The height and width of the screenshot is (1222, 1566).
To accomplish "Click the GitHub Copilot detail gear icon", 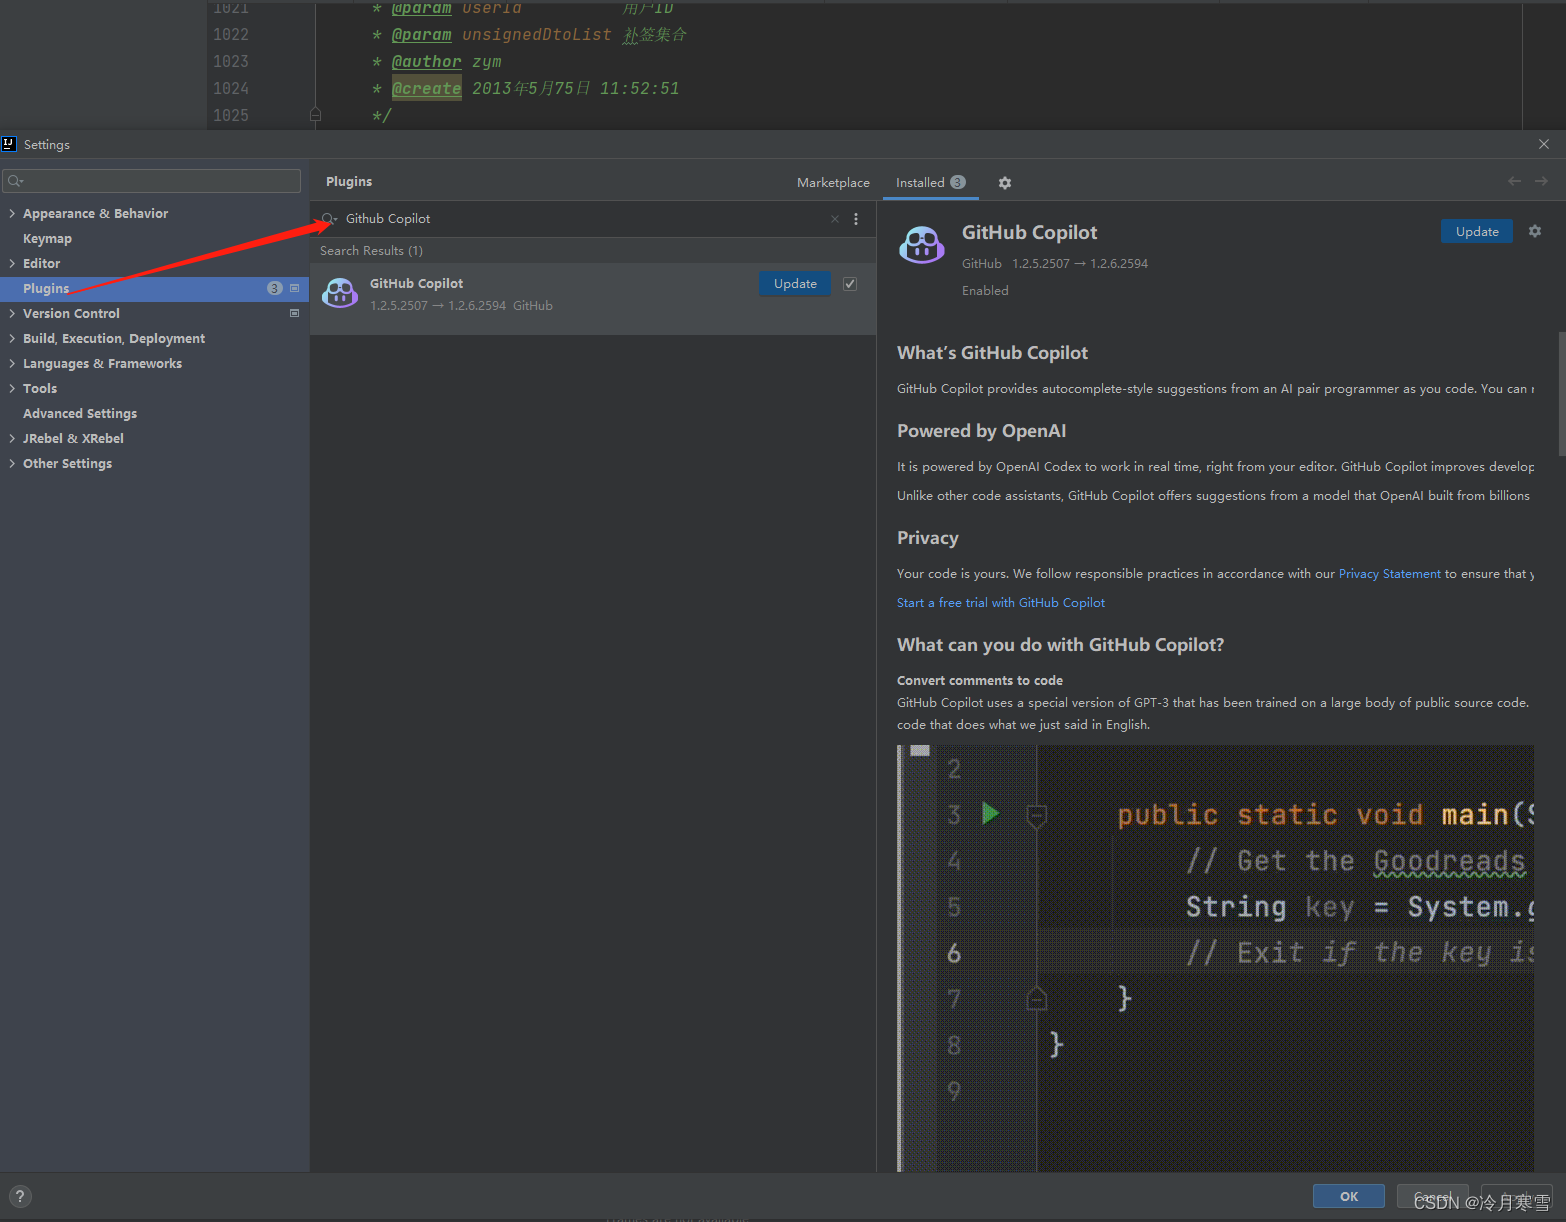I will click(1535, 231).
